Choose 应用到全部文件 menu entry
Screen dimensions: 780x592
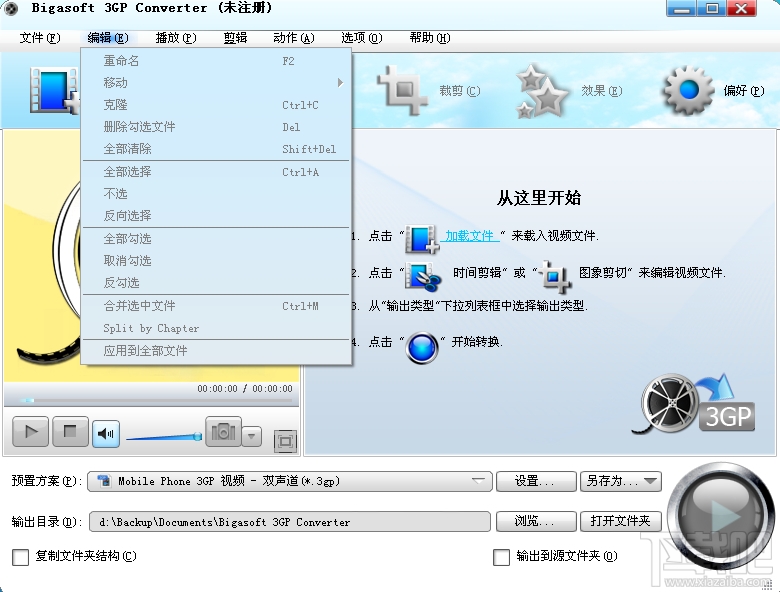(216, 351)
